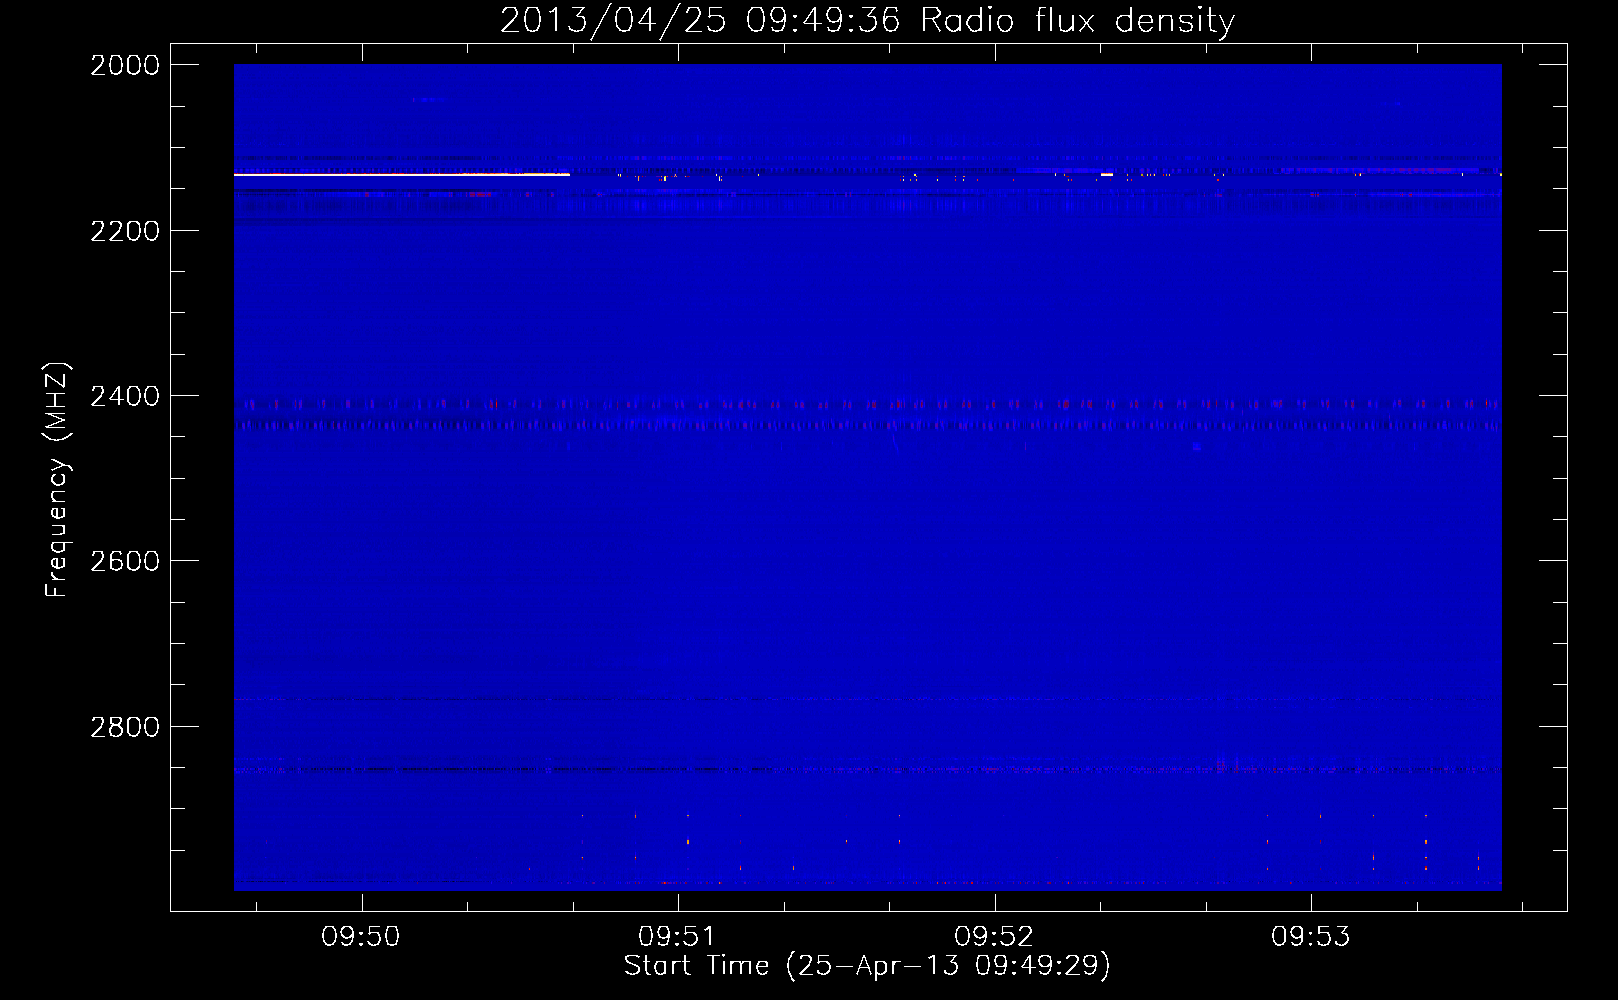Click the 09:51 time tick label
This screenshot has width=1618, height=1000.
[678, 936]
